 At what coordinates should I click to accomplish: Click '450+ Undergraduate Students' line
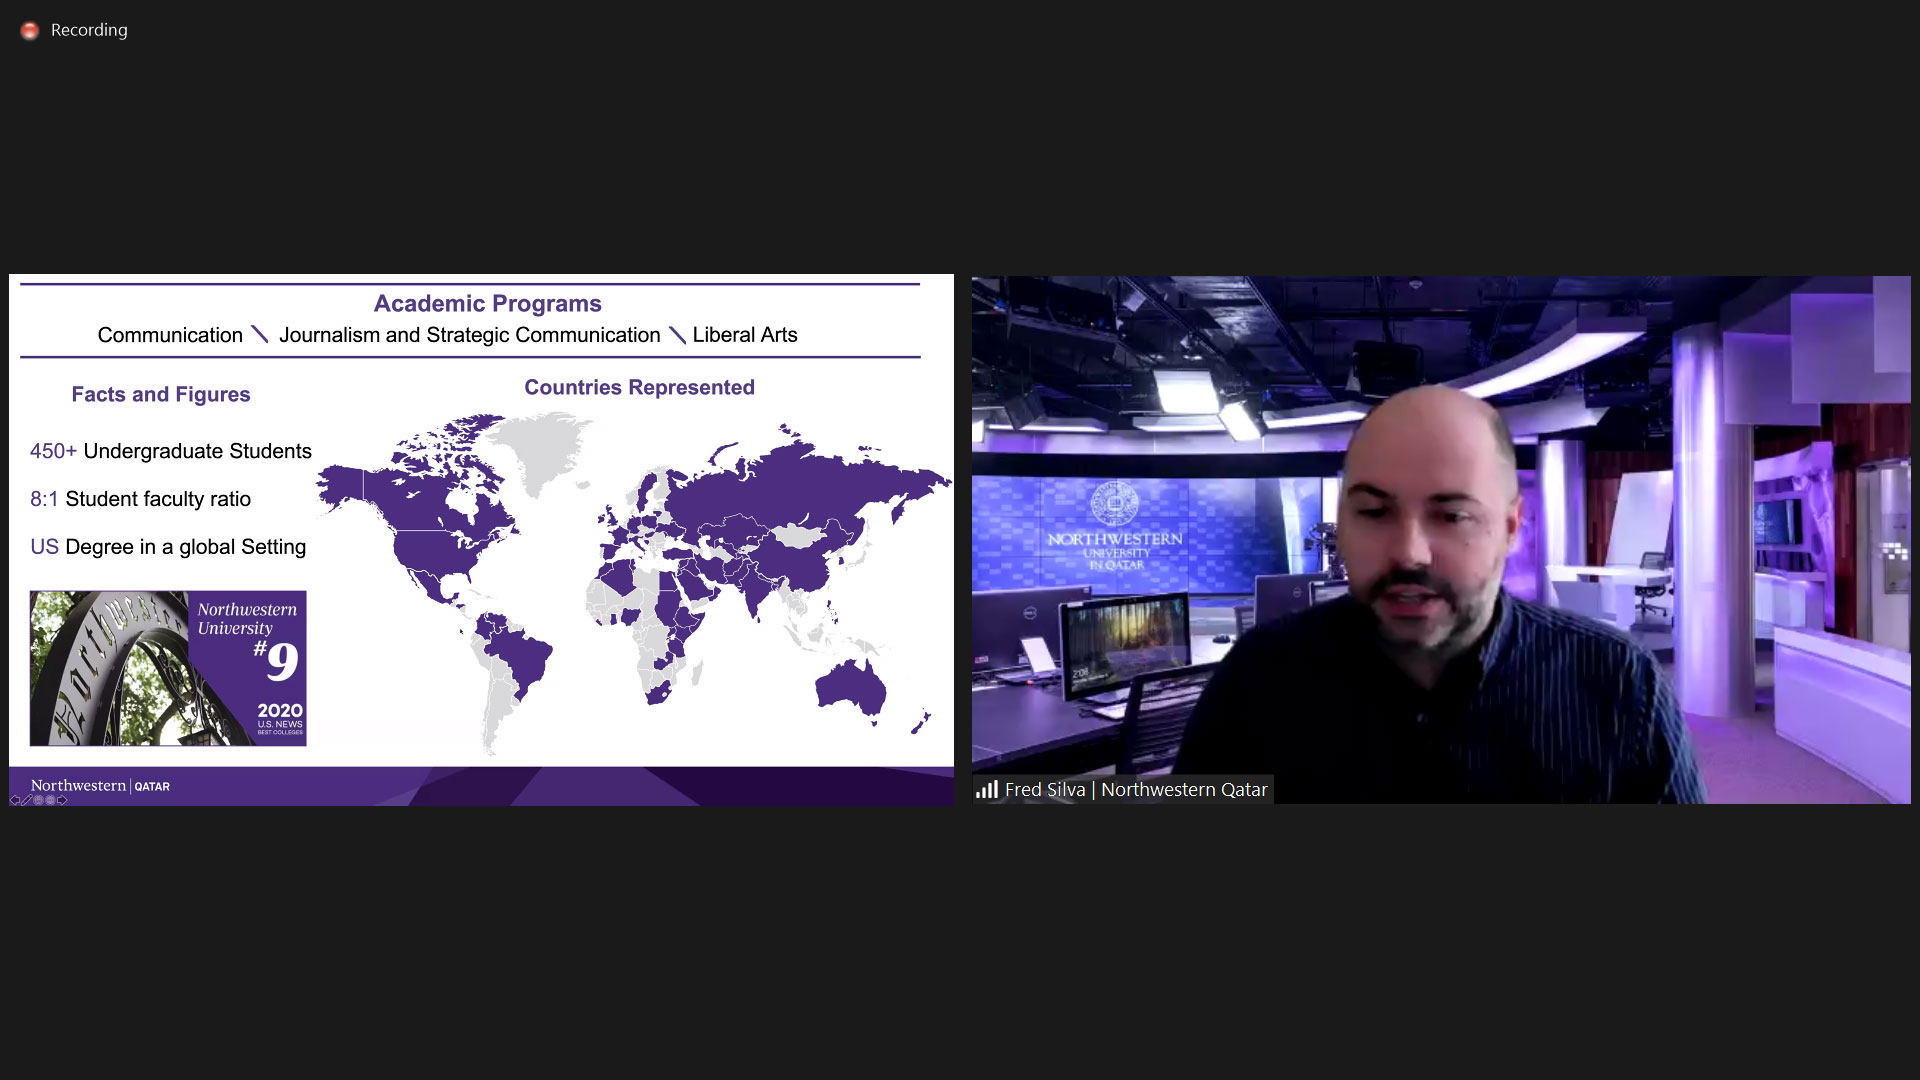171,451
